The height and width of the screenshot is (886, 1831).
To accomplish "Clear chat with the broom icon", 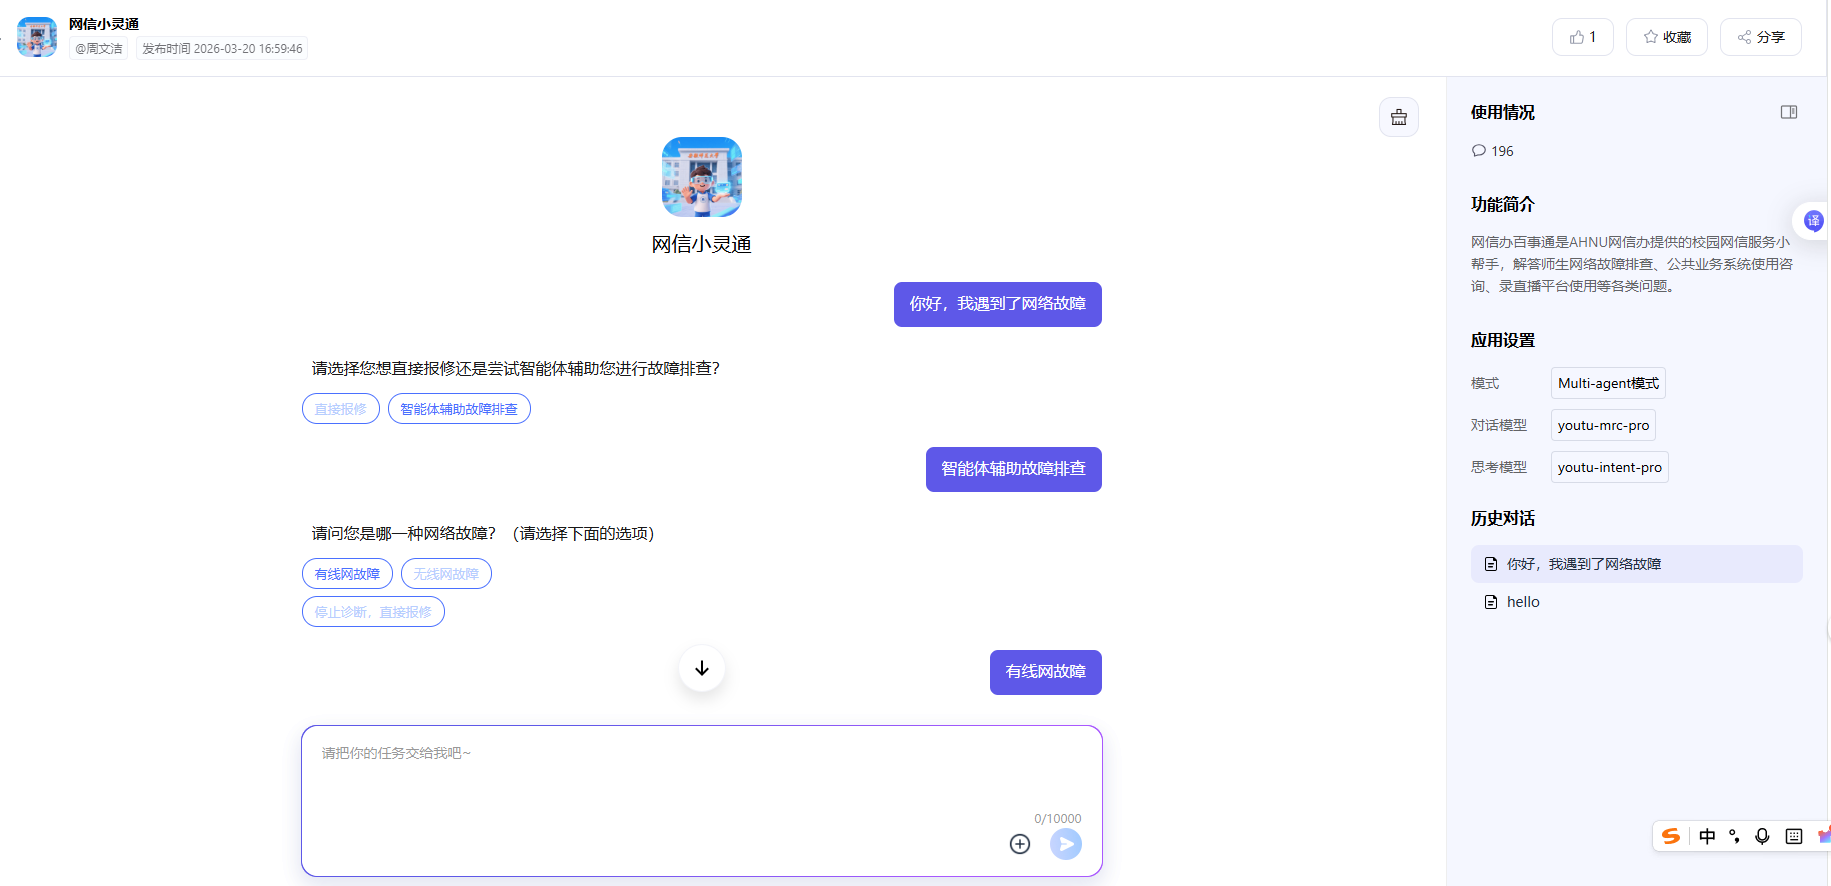I will point(1398,117).
